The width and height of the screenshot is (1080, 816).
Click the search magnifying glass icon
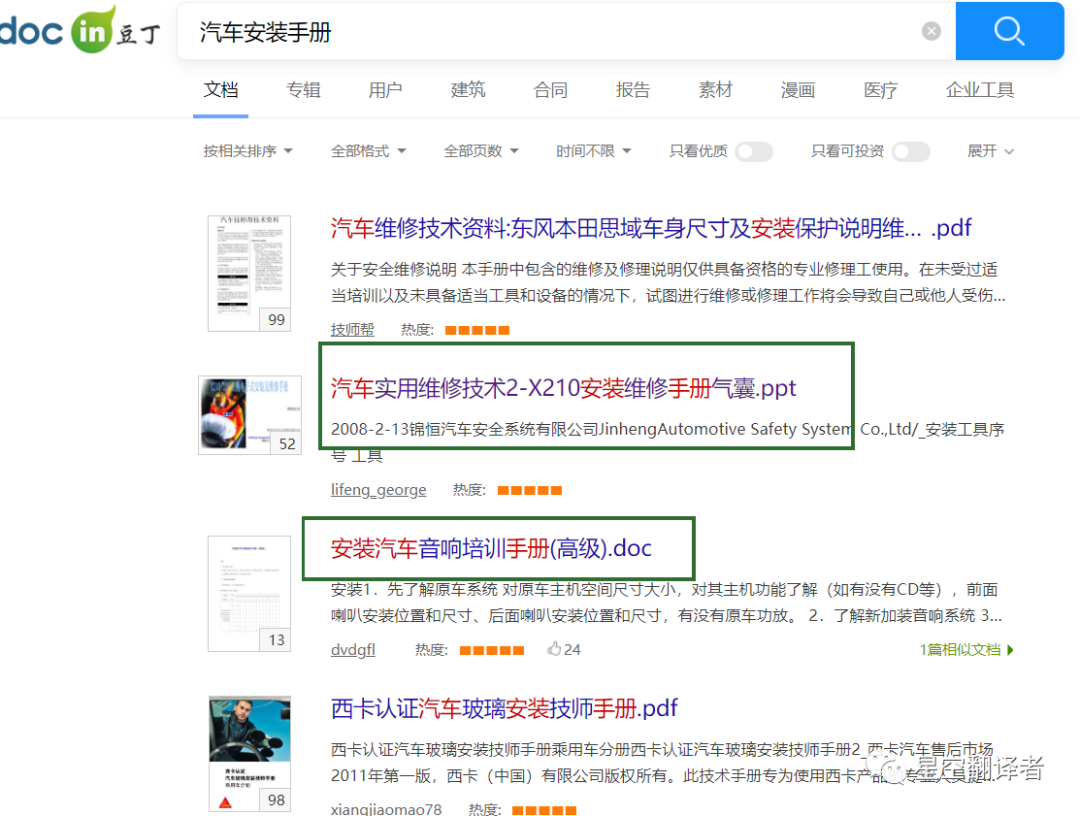point(1009,31)
